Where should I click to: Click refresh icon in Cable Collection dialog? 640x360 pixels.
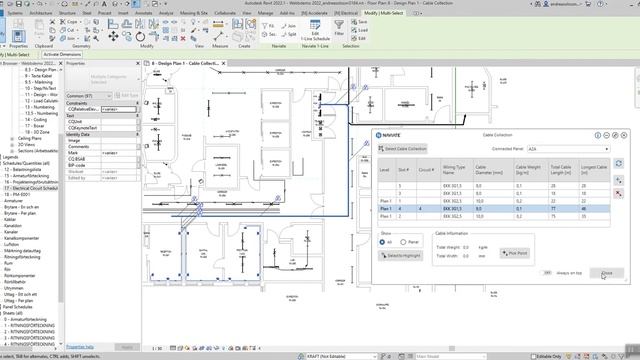tap(619, 164)
